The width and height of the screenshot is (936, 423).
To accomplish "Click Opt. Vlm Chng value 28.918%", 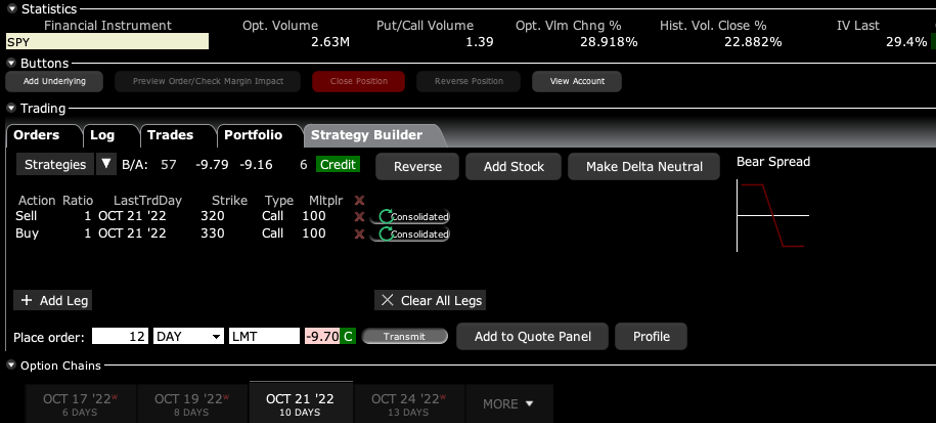I will [x=609, y=42].
